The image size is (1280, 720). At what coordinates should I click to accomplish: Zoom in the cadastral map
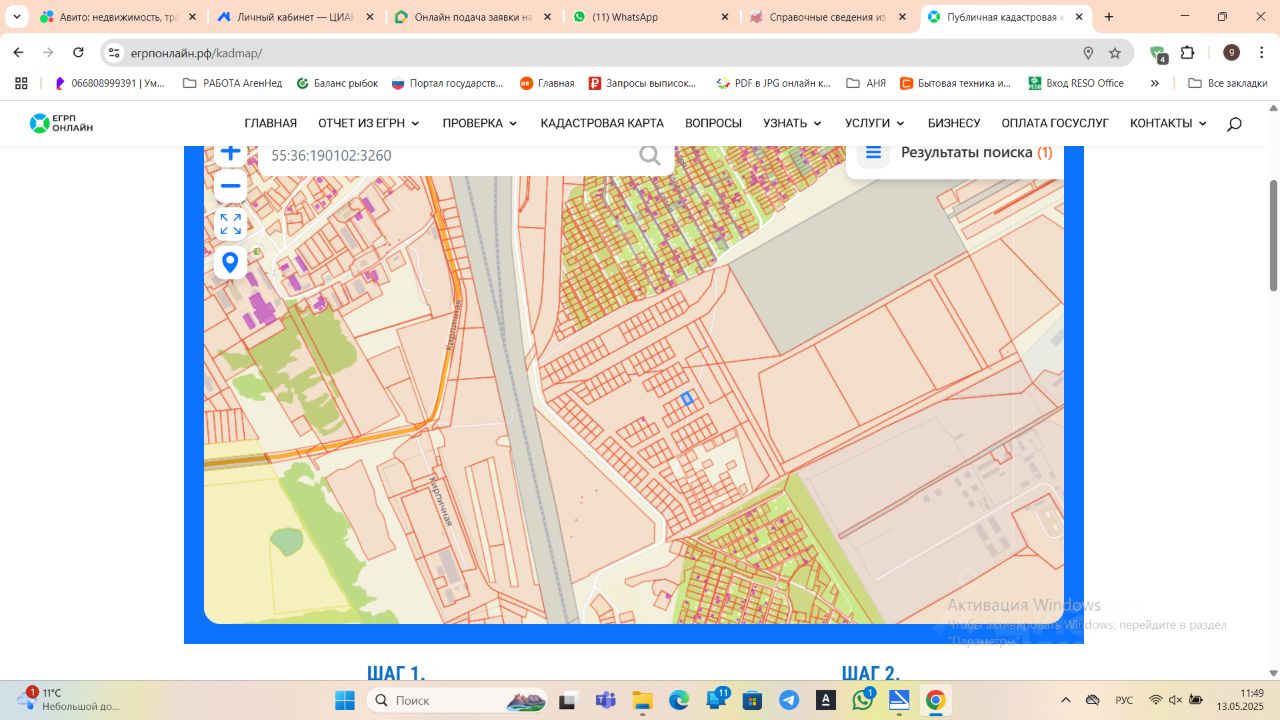click(231, 153)
